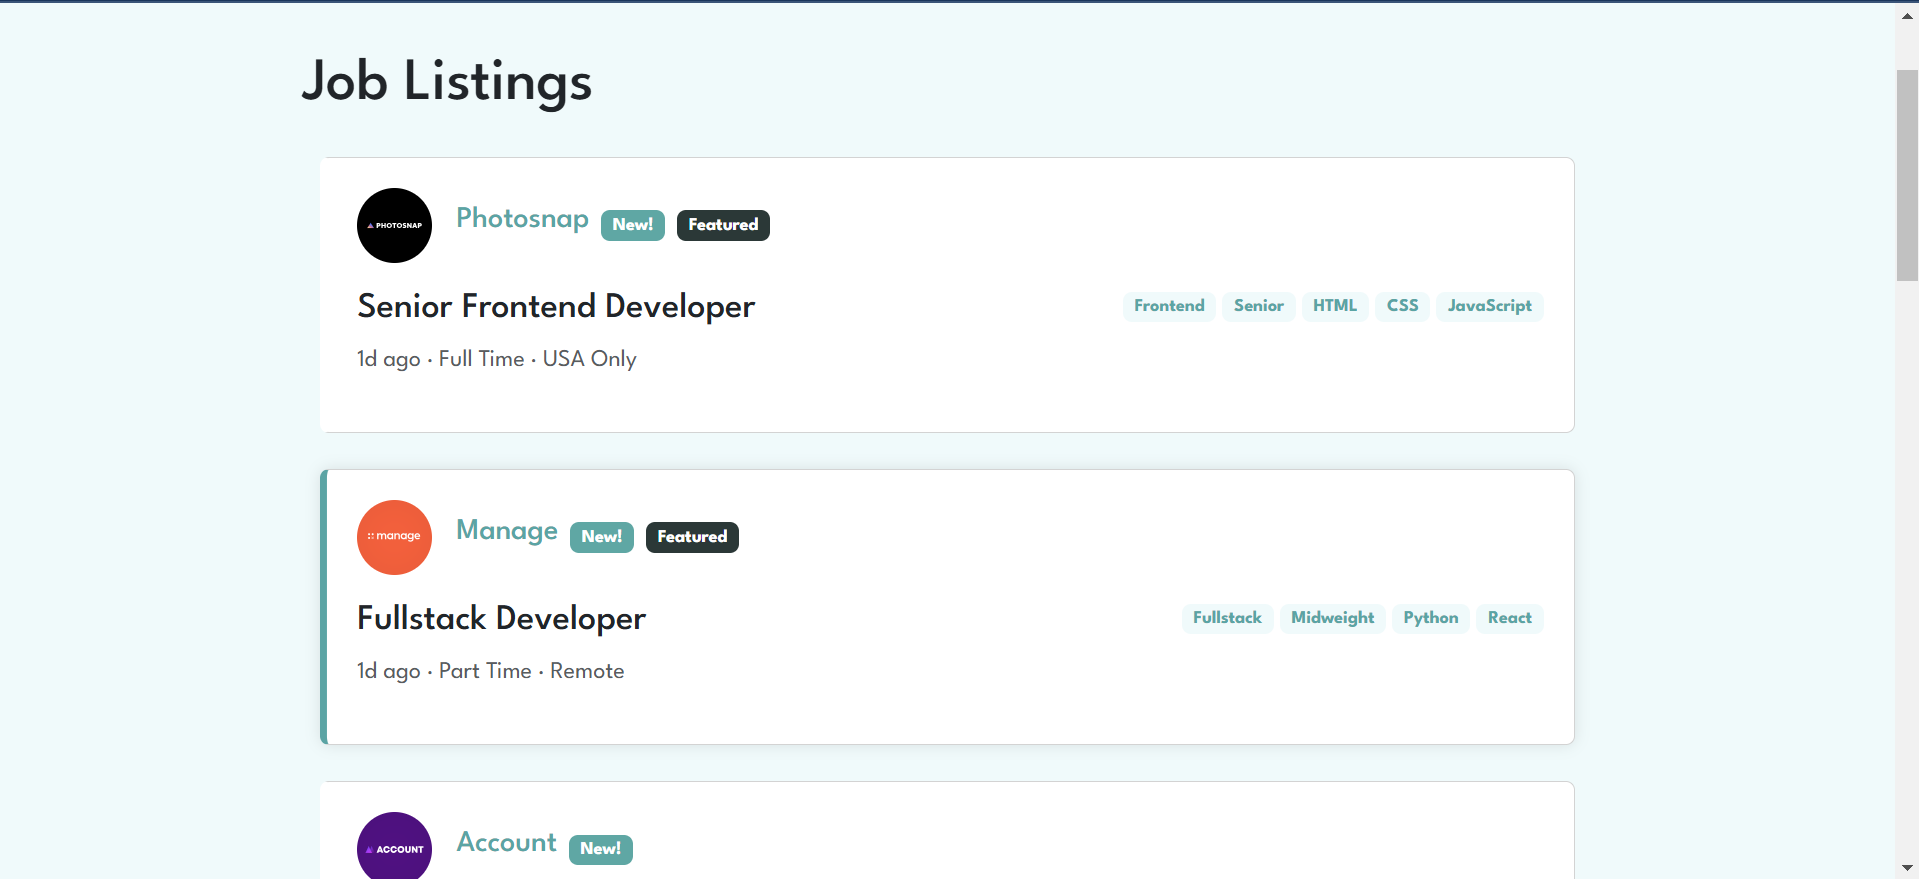1919x879 pixels.
Task: Click the New! badge next to Manage
Action: (x=602, y=537)
